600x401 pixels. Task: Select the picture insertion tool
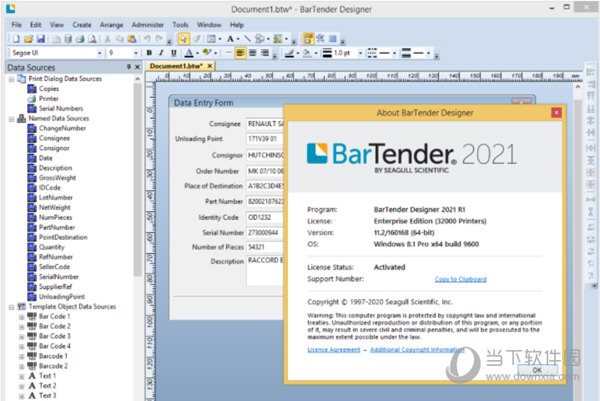(278, 39)
